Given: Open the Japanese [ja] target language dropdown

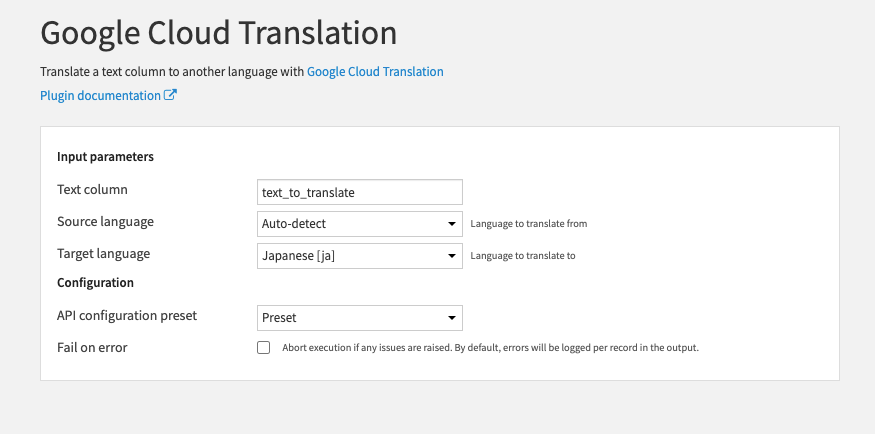Looking at the screenshot, I should (x=360, y=256).
